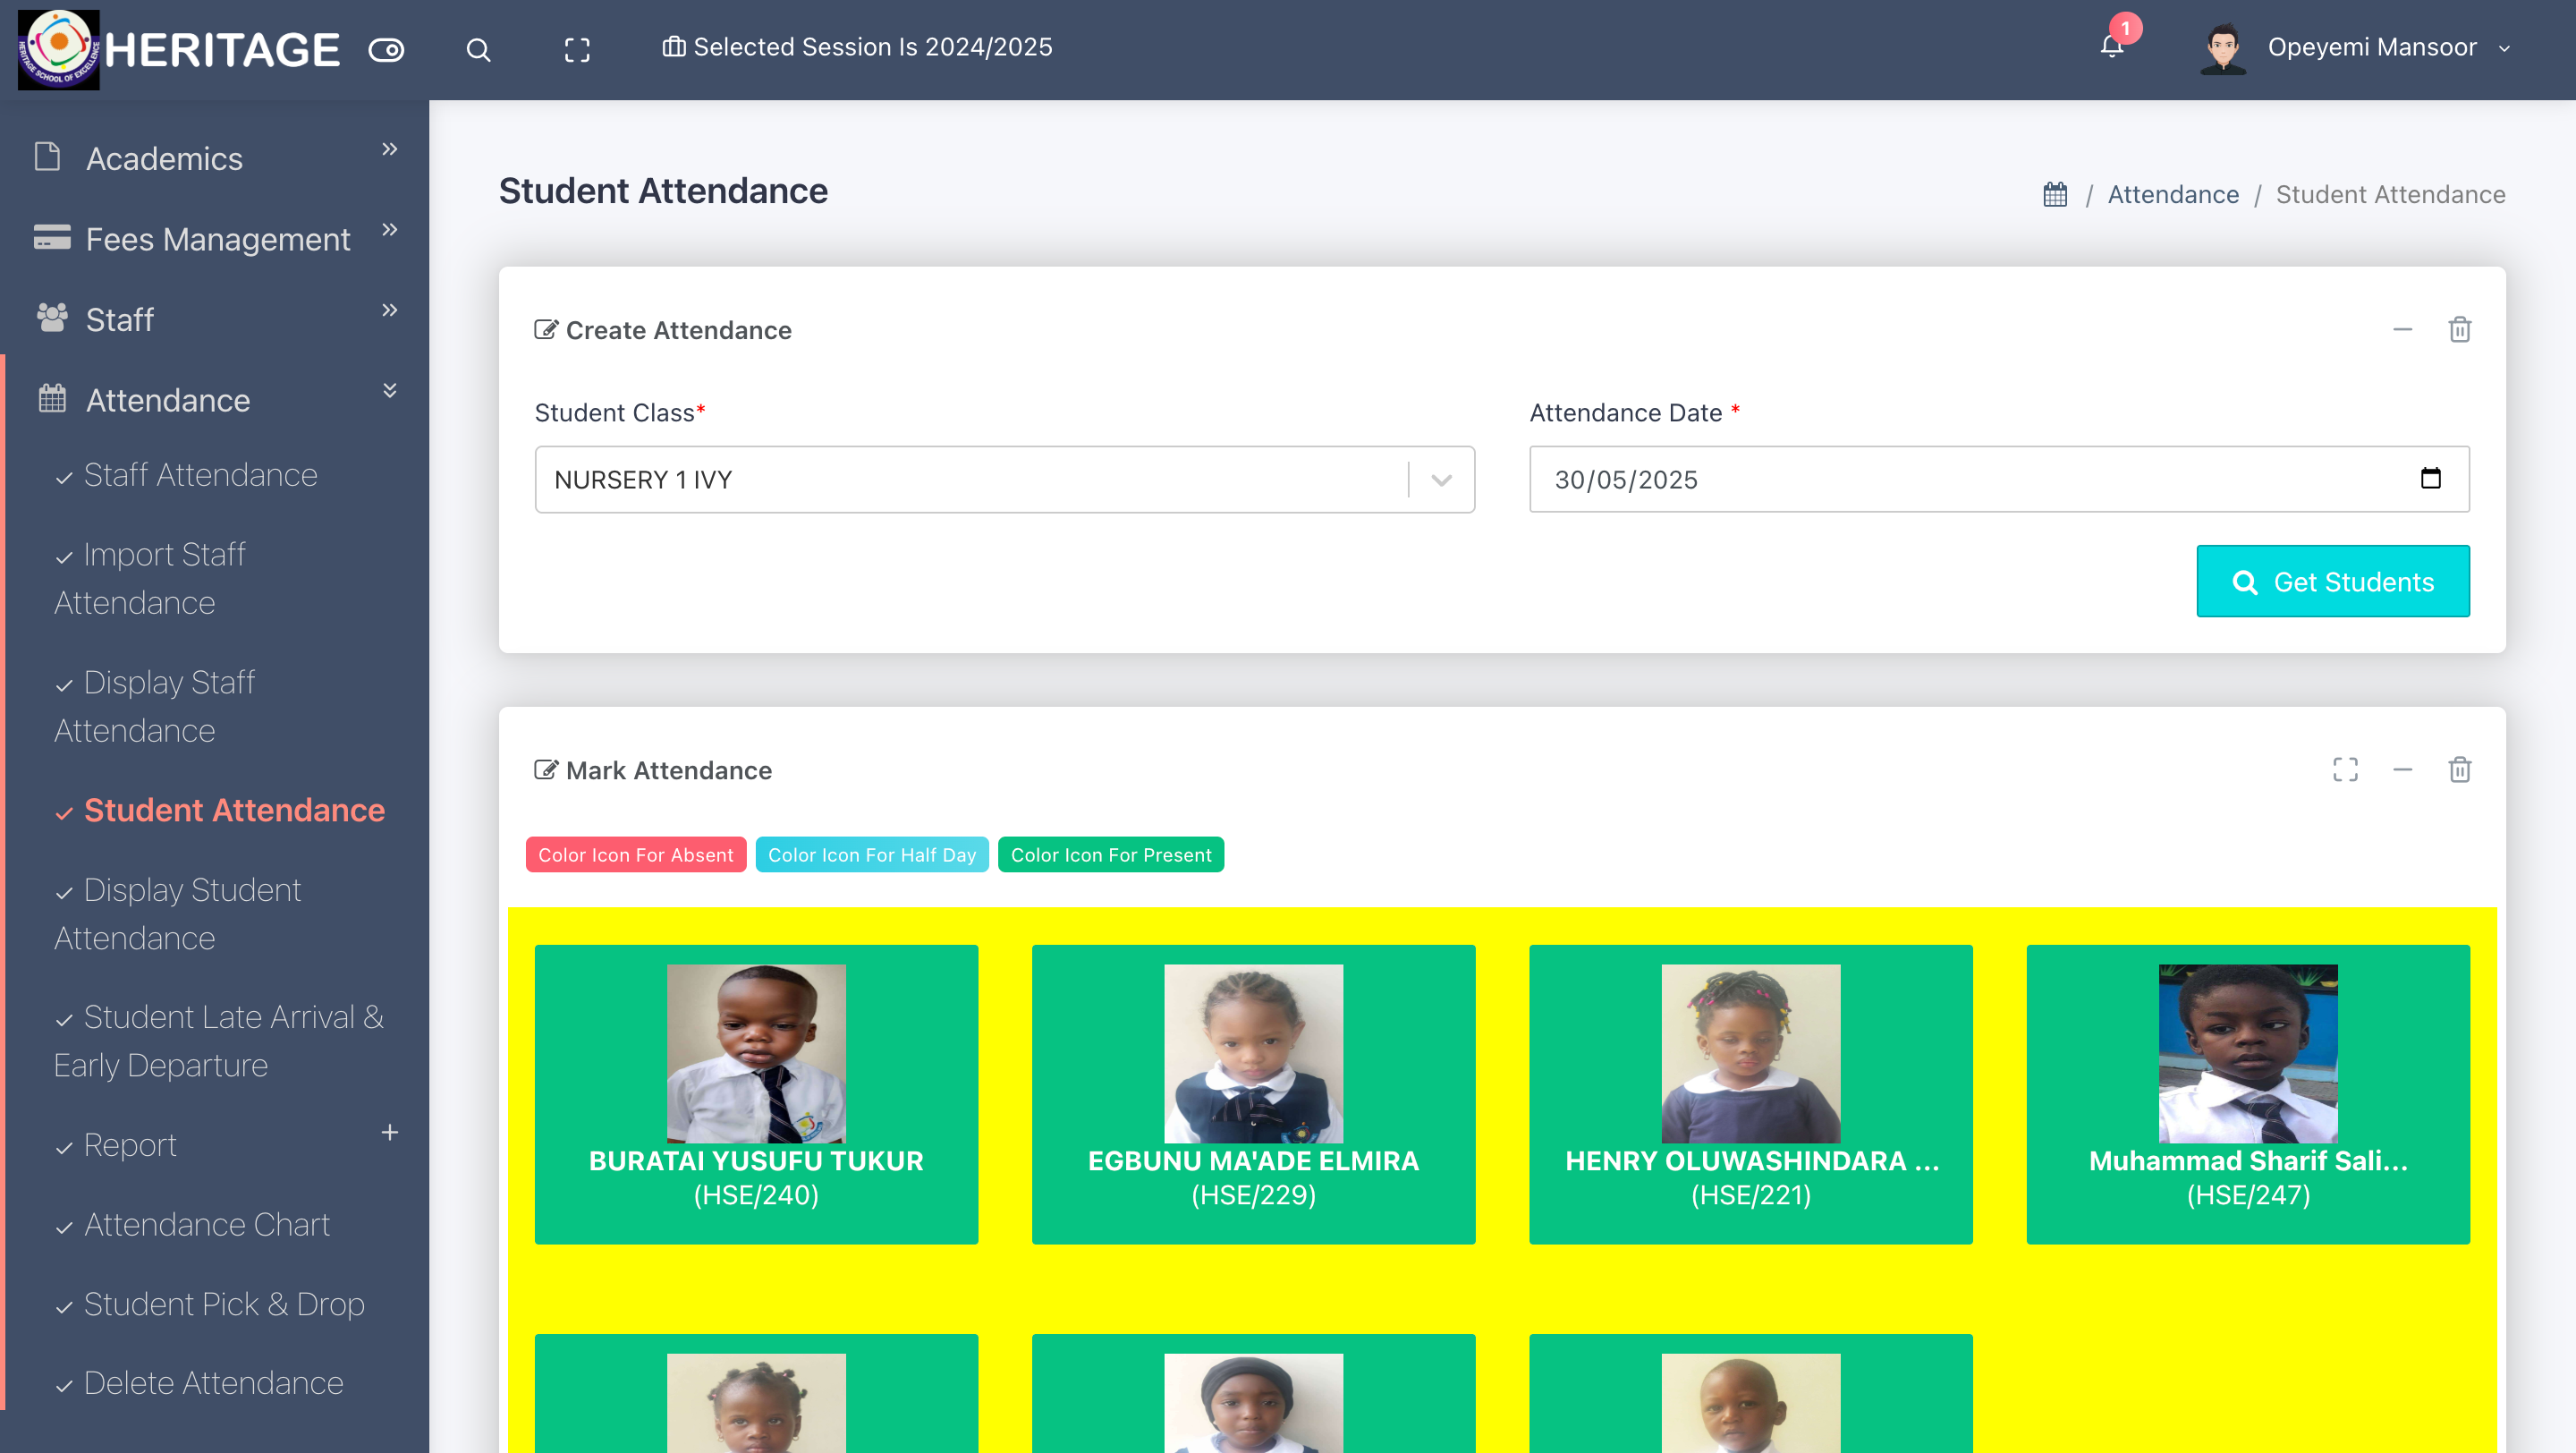The height and width of the screenshot is (1453, 2576).
Task: Click the Color Icon For Present badge
Action: tap(1111, 855)
